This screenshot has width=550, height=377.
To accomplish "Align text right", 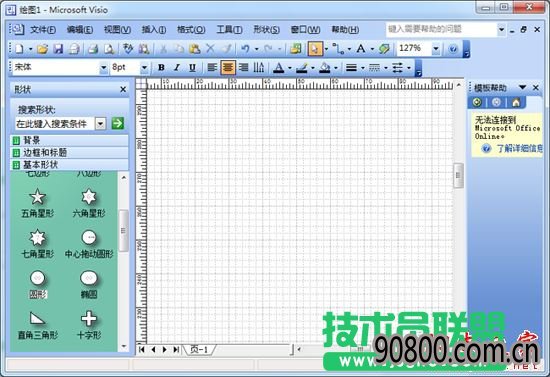I will pyautogui.click(x=243, y=68).
